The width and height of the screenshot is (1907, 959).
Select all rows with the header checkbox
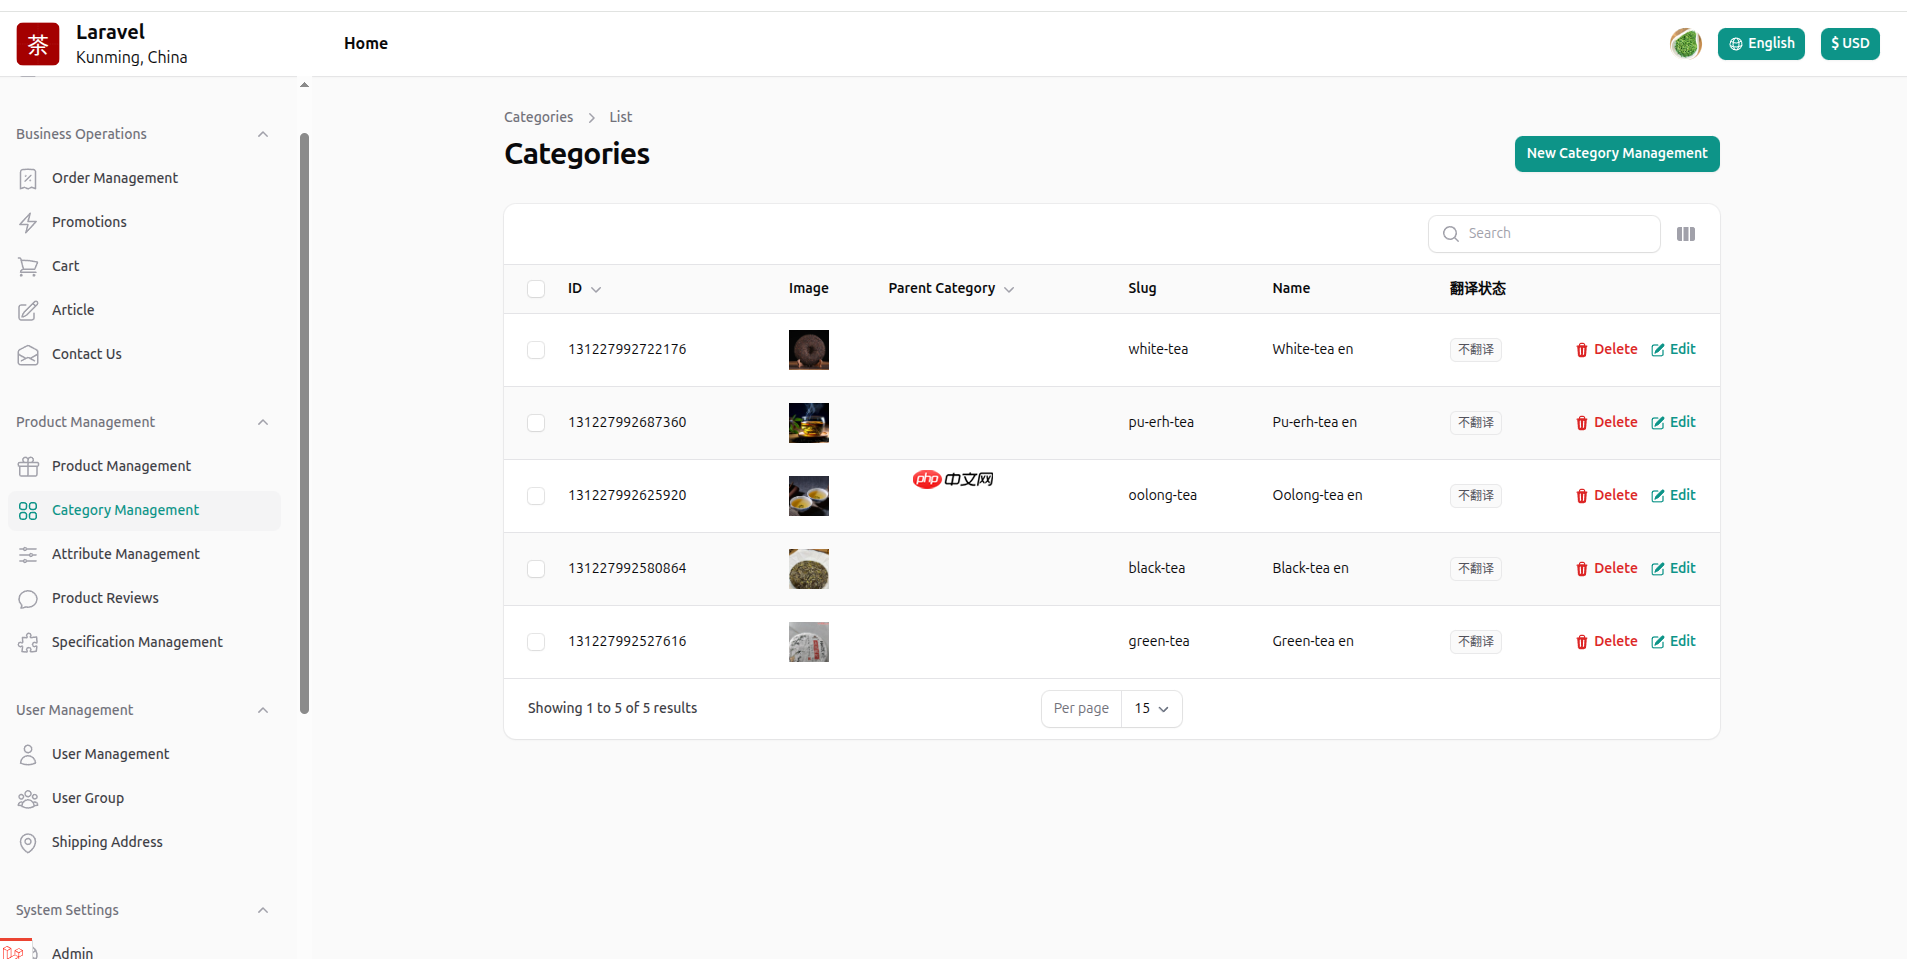point(536,289)
